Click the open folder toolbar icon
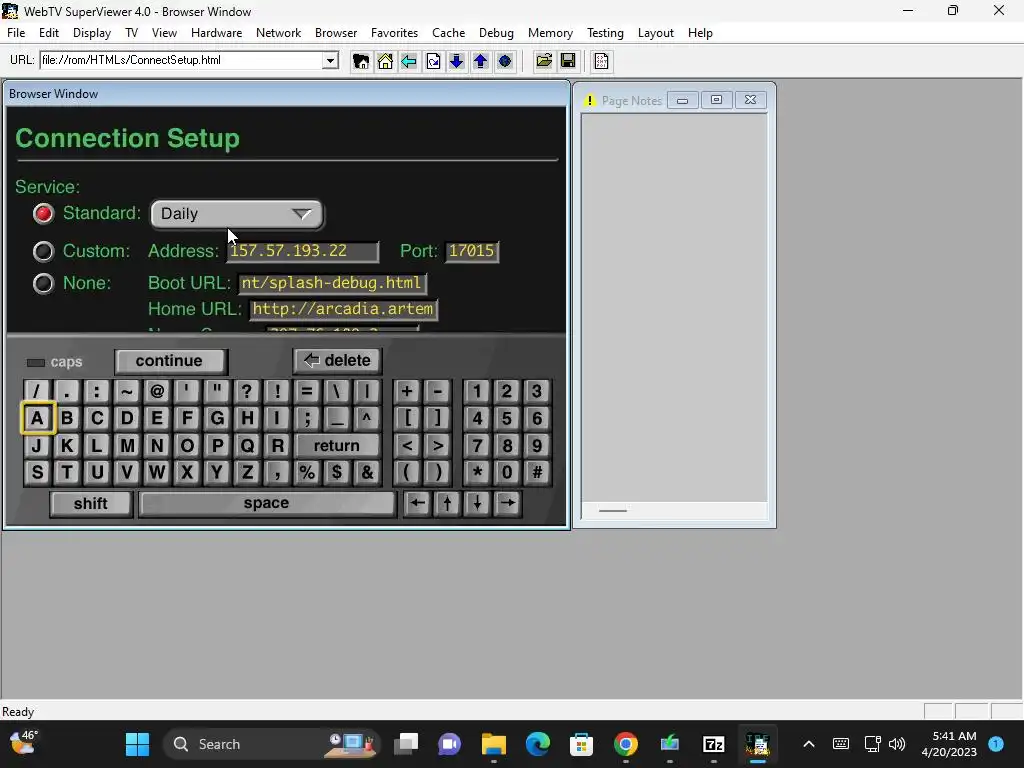This screenshot has height=768, width=1024. pyautogui.click(x=543, y=61)
